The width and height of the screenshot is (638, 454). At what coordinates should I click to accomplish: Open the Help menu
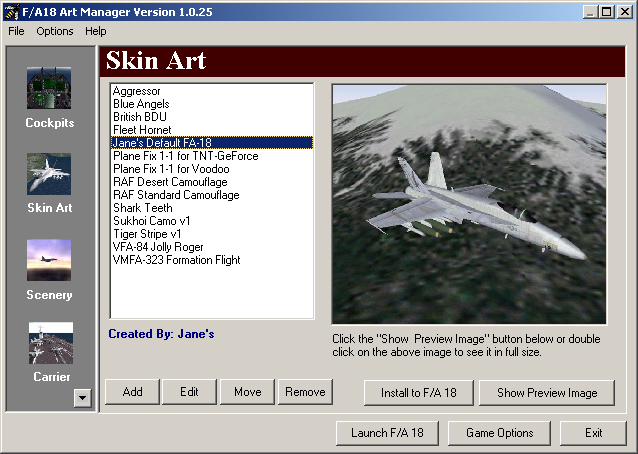tap(95, 31)
